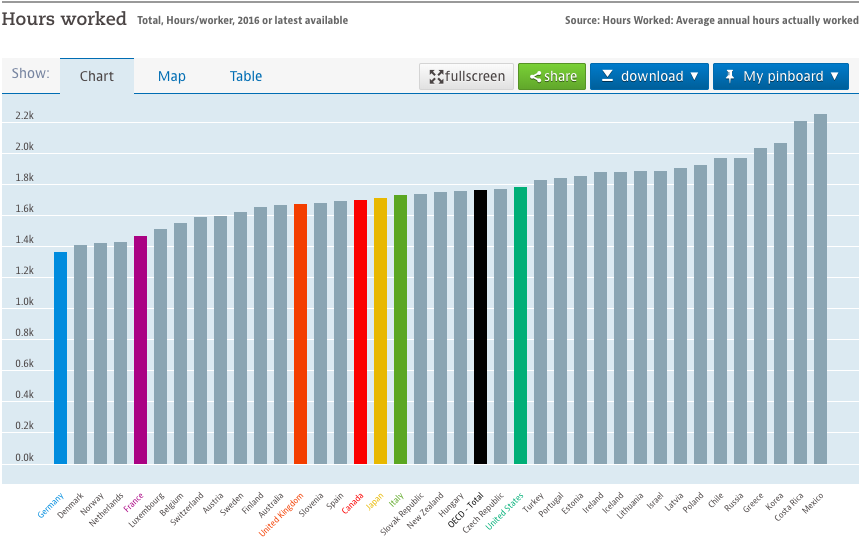The width and height of the screenshot is (862, 541).
Task: Open the fullscreen chart view
Action: pos(467,77)
